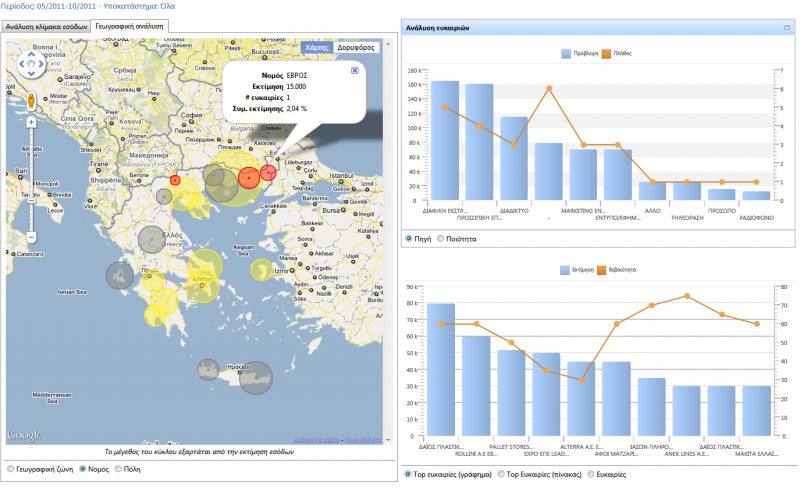Viewport: 800px width, 489px height.
Task: Open the Δεδομένα χάρτη link on the map
Action: click(x=316, y=439)
